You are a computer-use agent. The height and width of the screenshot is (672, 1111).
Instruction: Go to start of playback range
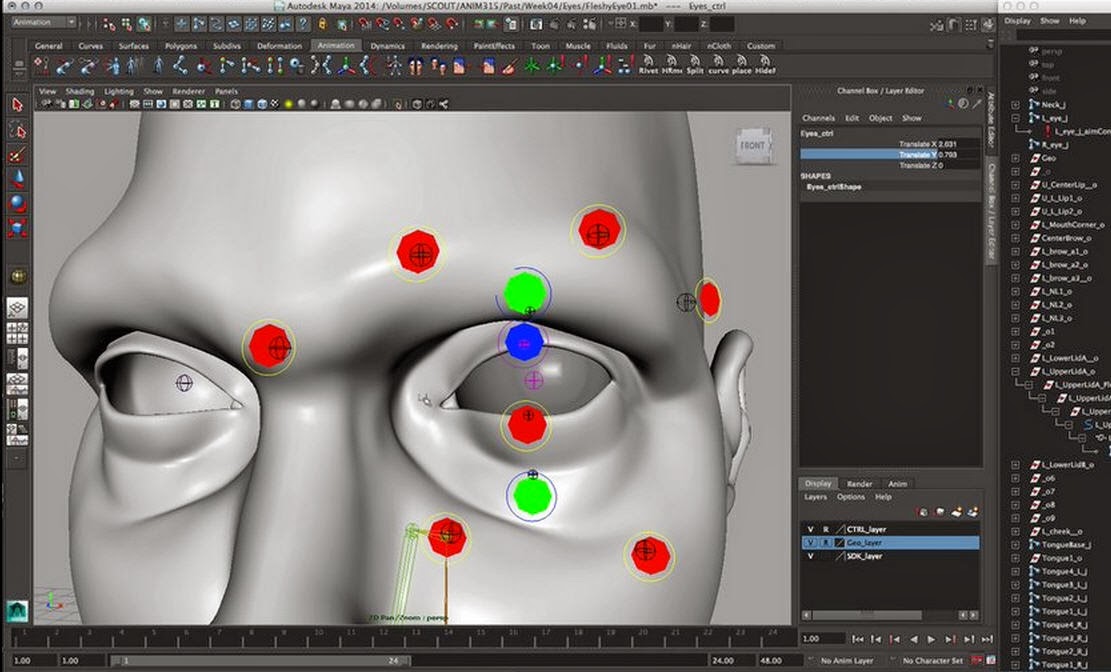click(857, 639)
